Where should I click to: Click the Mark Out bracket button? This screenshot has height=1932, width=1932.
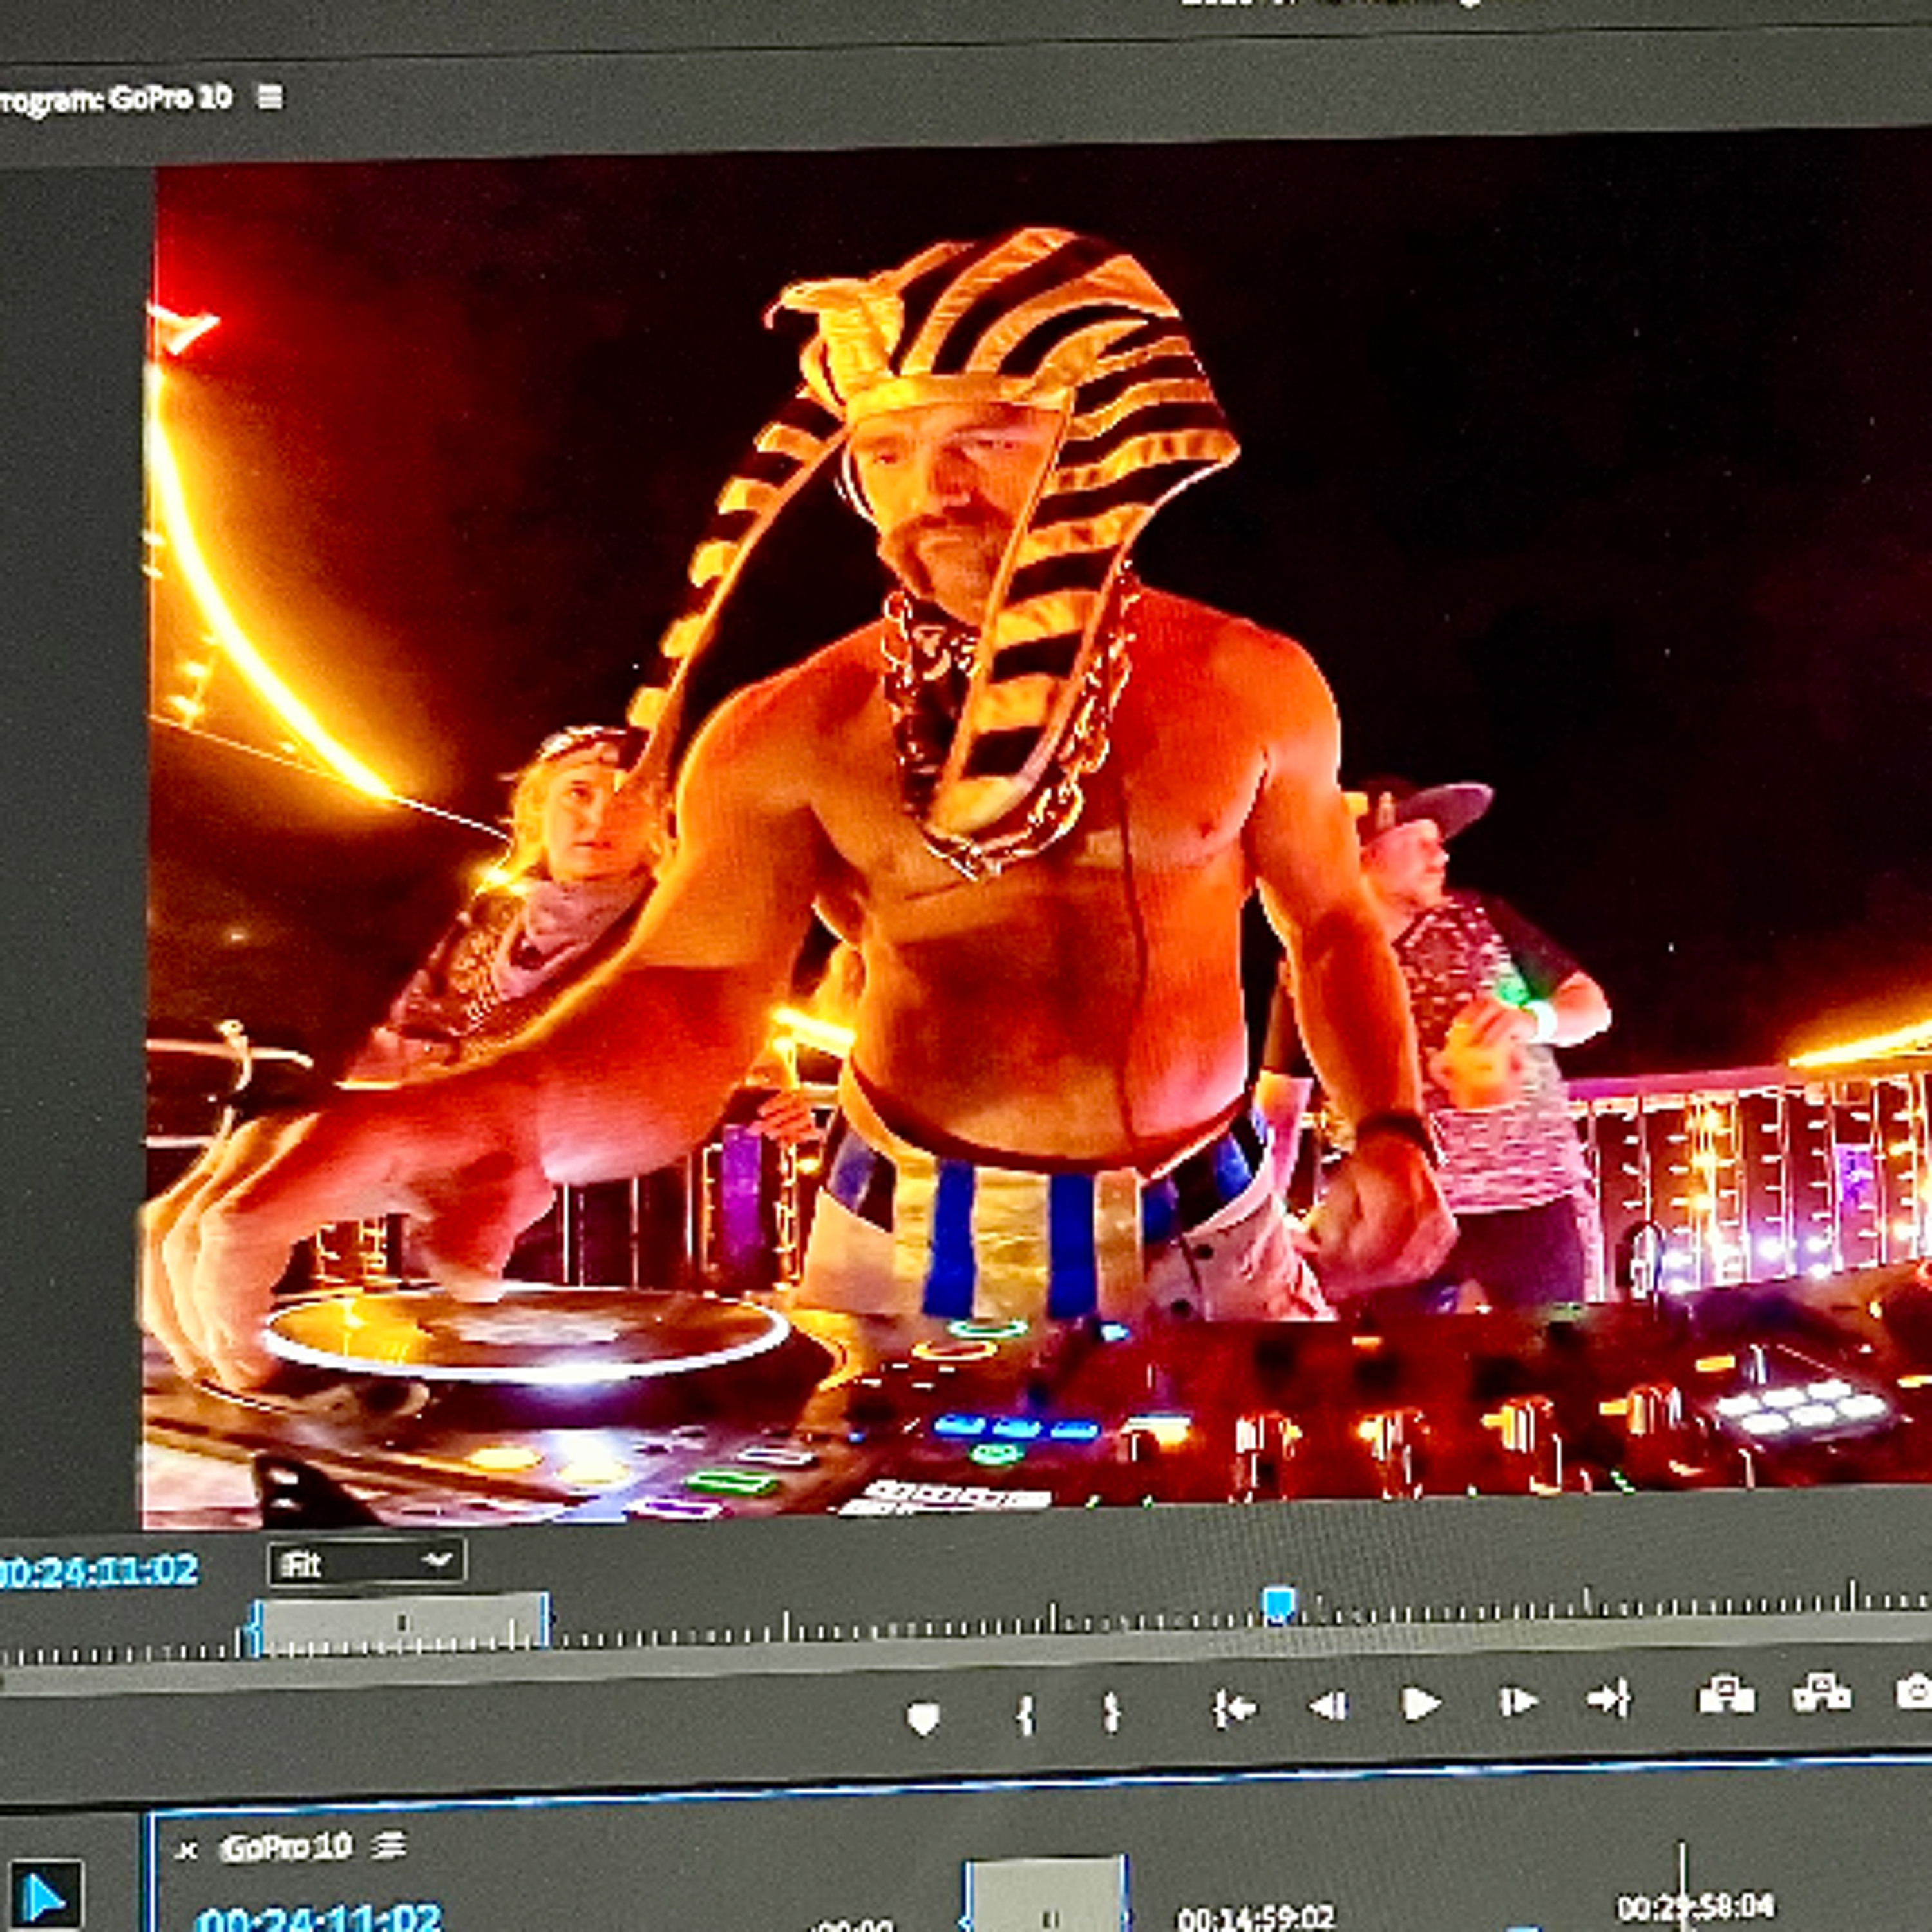(x=1111, y=1712)
